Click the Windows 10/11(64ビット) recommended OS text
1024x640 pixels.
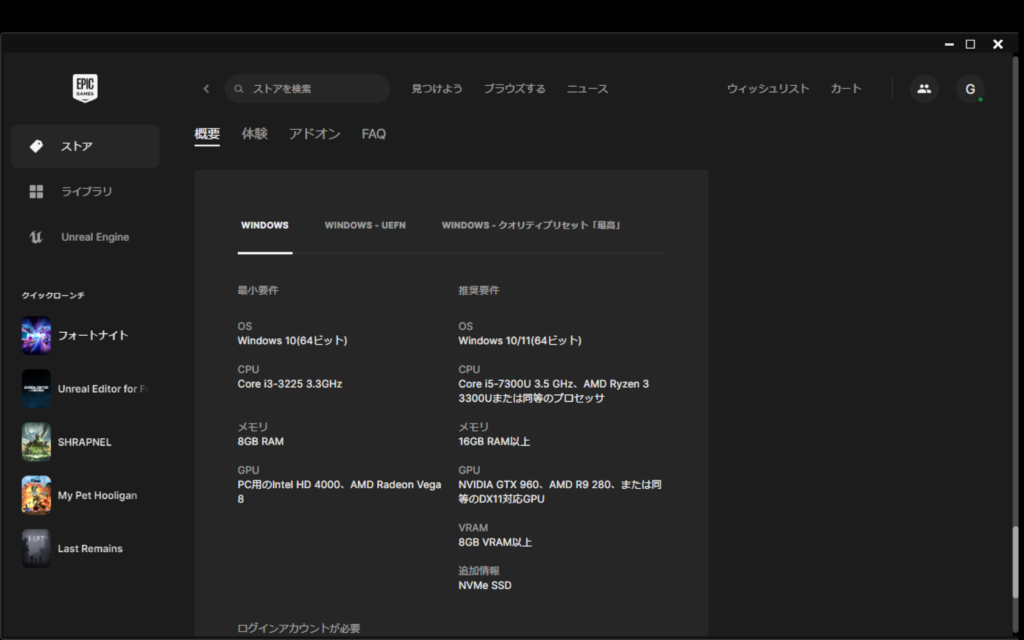pyautogui.click(x=520, y=341)
